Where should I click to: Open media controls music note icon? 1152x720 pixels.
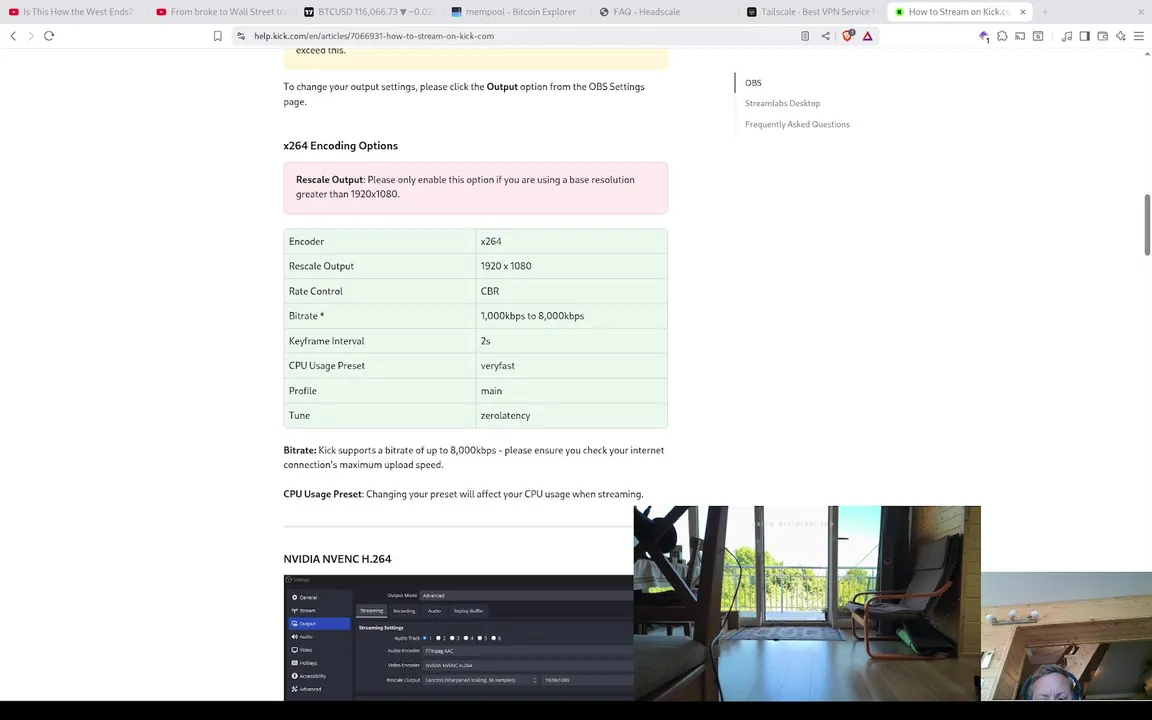pyautogui.click(x=1067, y=36)
